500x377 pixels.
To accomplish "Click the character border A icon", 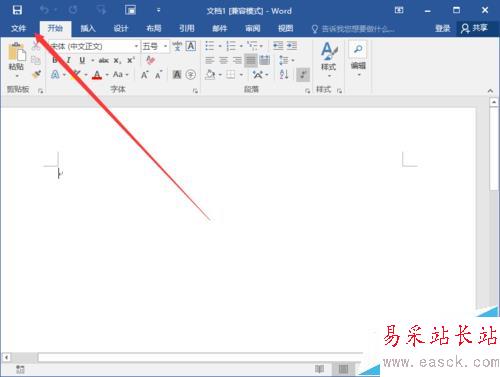I will 191,46.
